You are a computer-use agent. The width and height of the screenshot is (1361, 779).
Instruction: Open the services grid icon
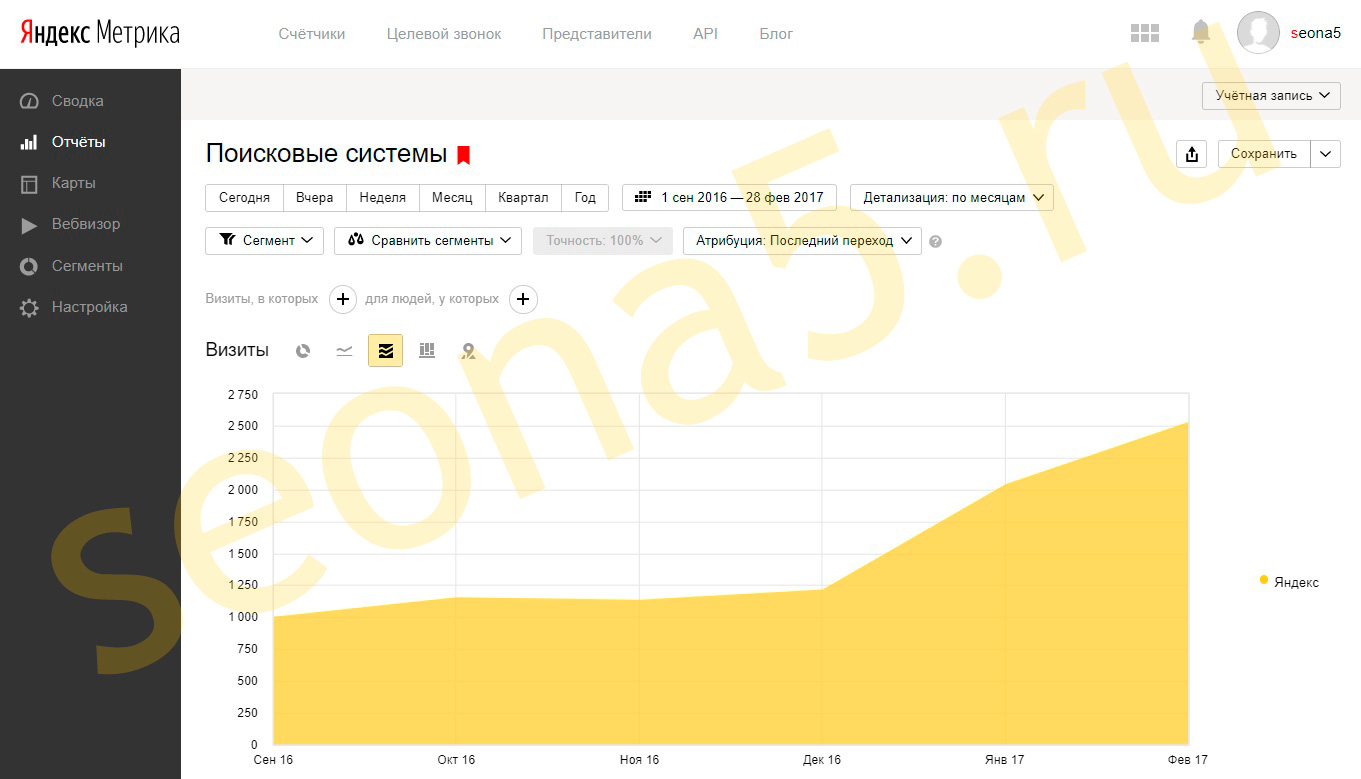point(1144,33)
